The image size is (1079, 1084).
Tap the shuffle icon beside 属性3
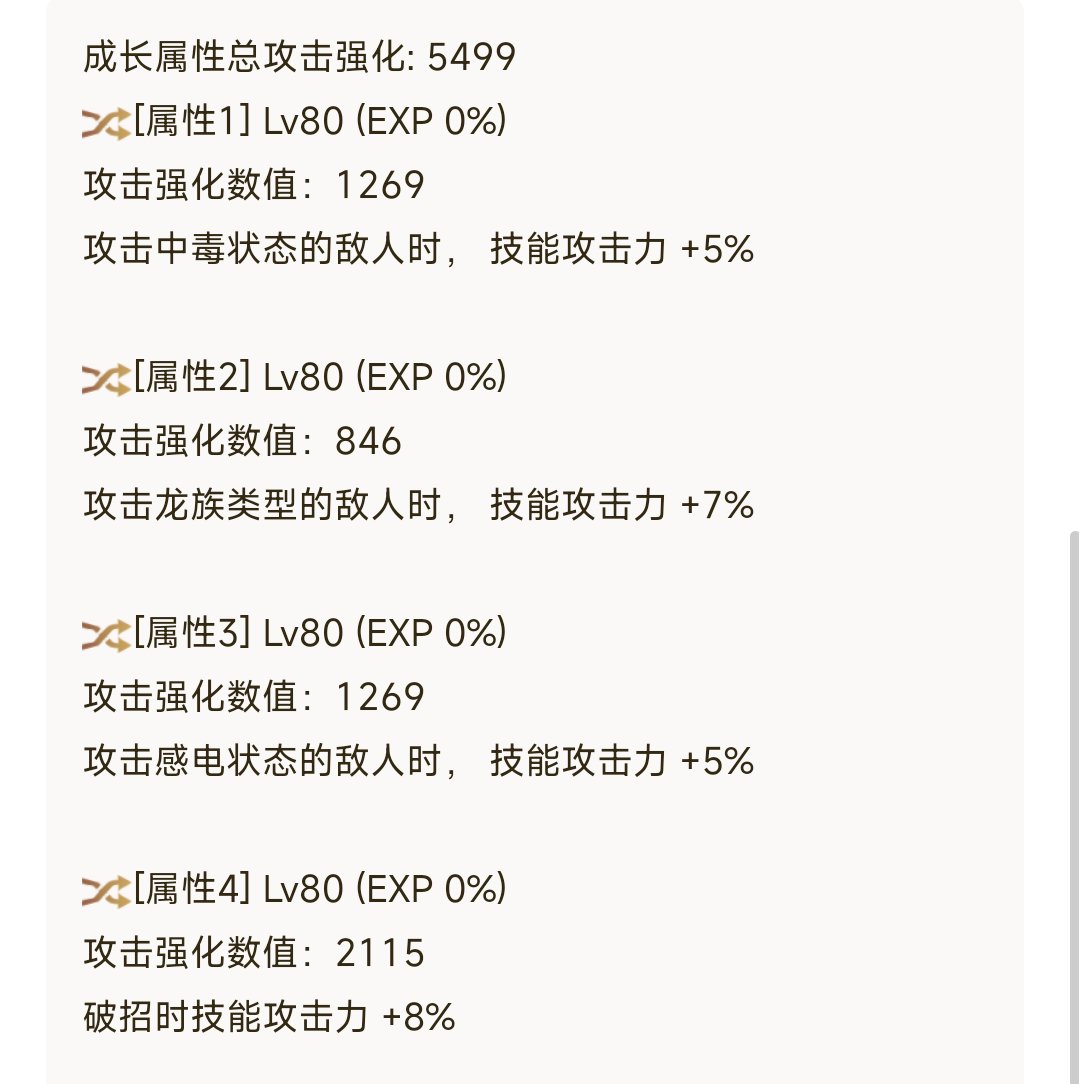point(105,635)
